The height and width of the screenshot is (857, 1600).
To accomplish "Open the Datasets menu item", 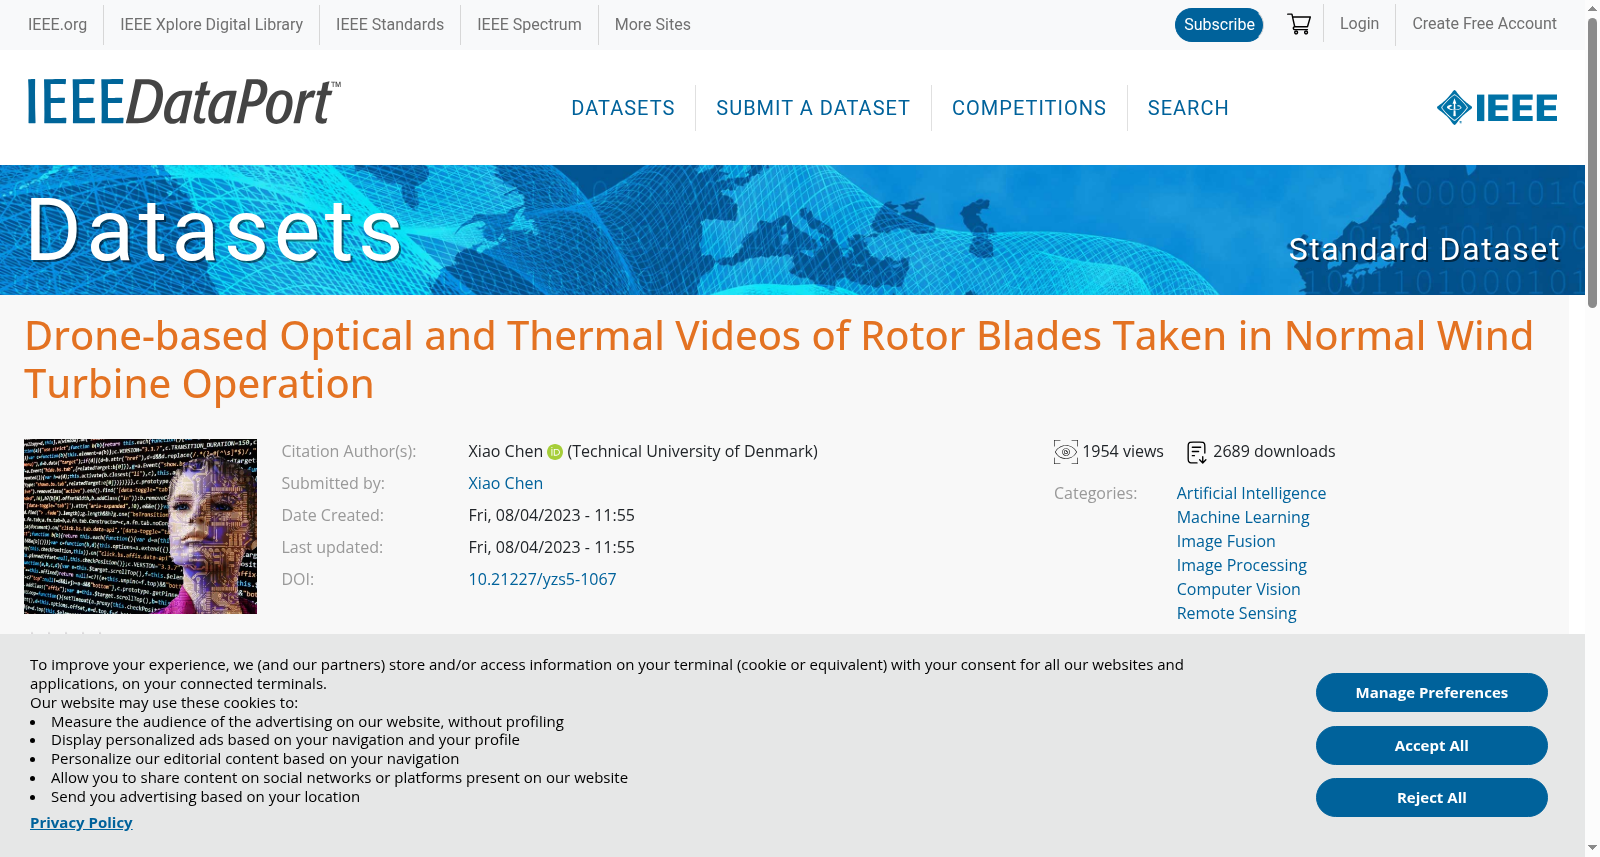I will coord(623,108).
